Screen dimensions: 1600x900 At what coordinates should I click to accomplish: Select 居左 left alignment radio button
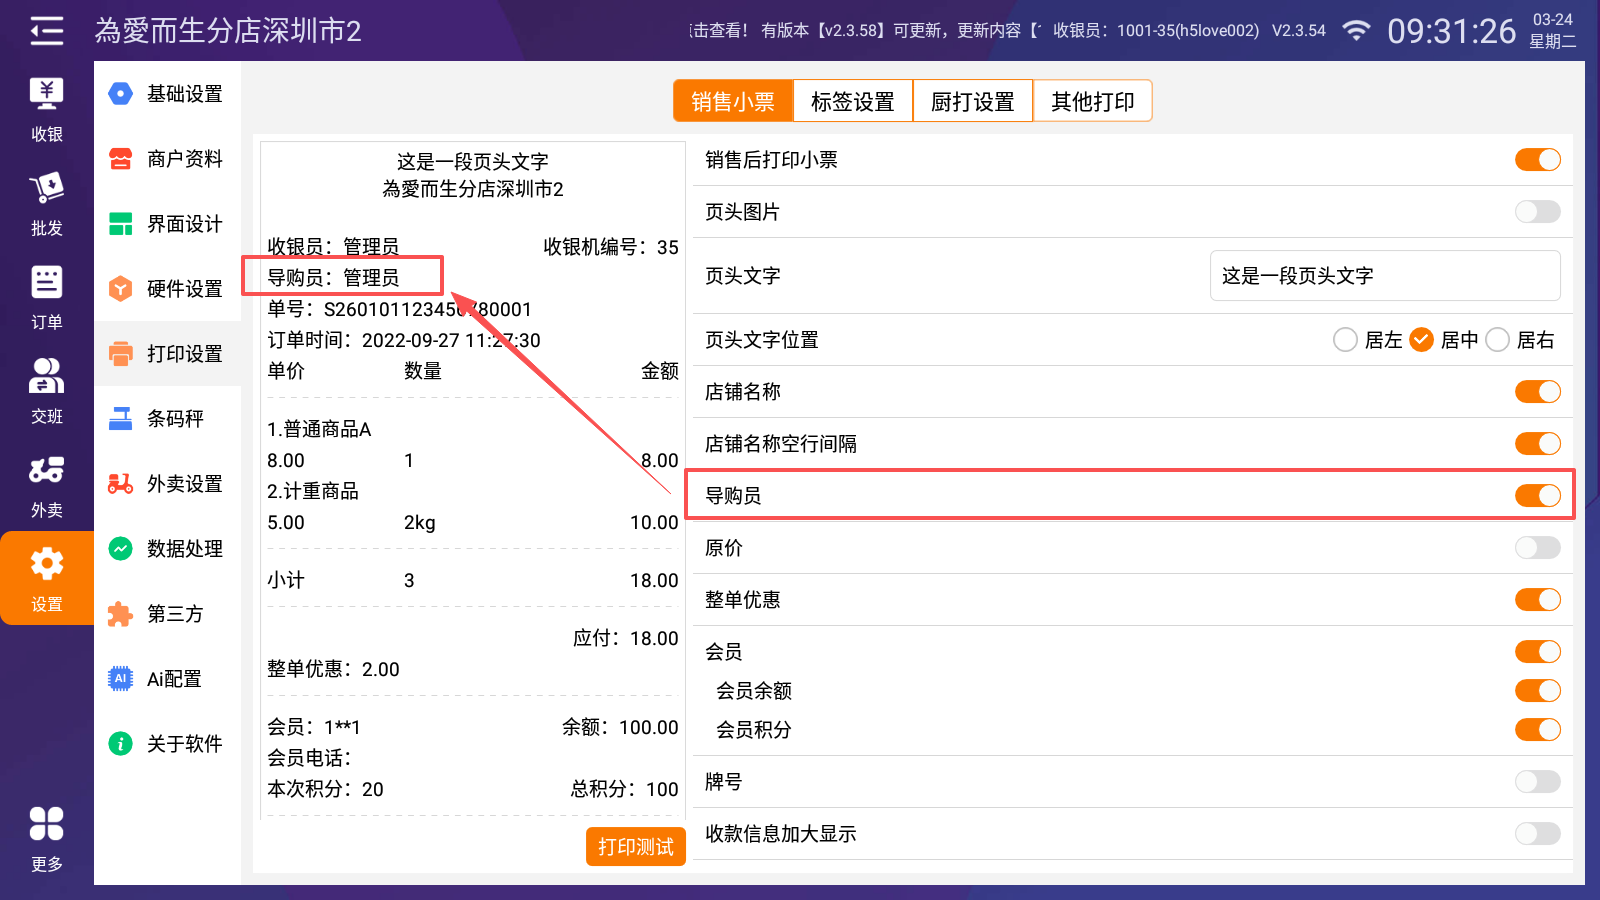click(x=1345, y=340)
